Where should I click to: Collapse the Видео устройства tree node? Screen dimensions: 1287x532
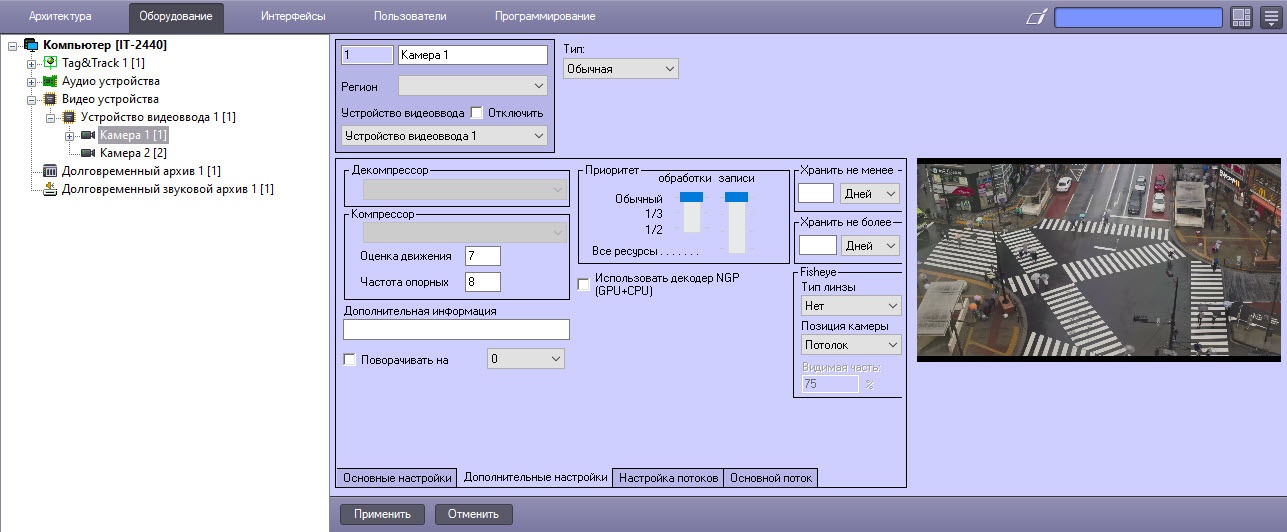32,99
